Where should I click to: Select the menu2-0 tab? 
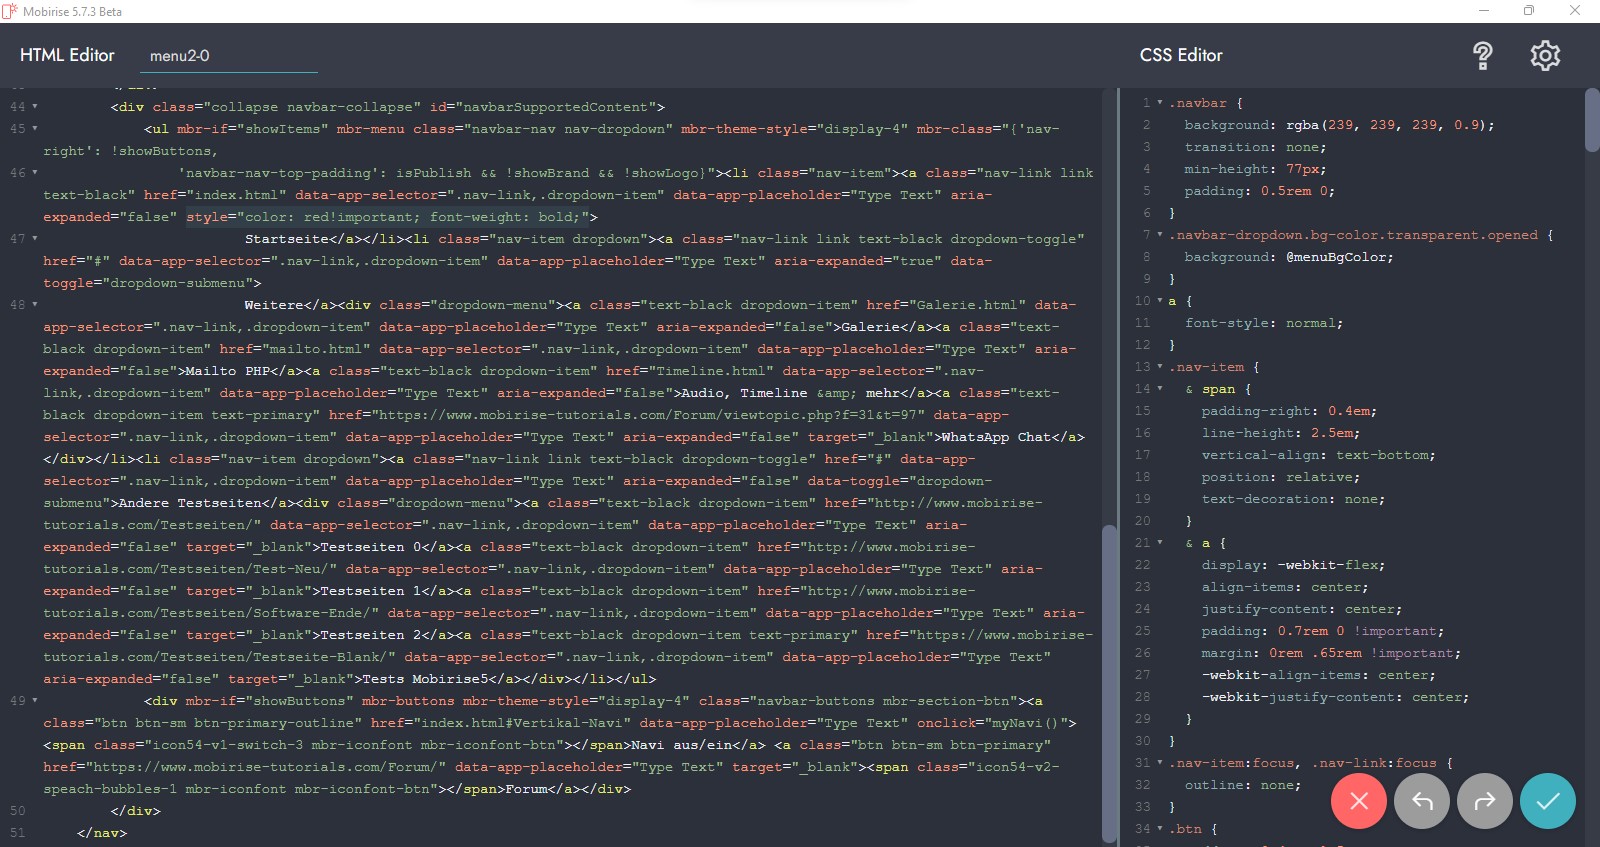coord(180,56)
